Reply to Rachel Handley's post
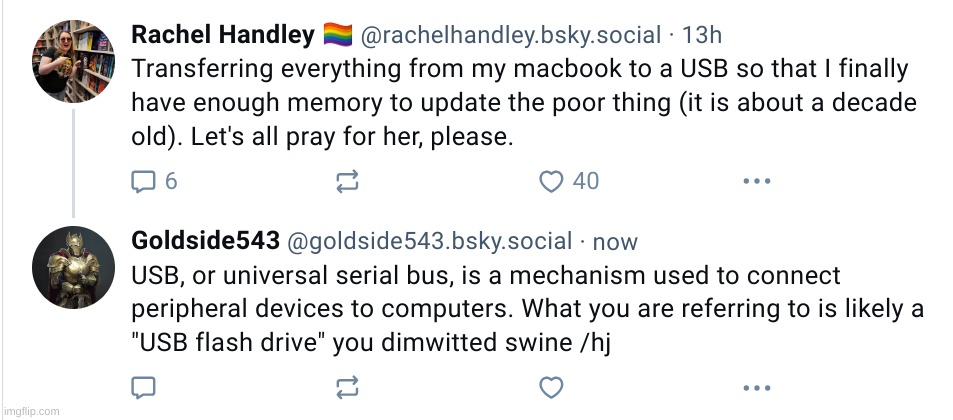The width and height of the screenshot is (953, 420). point(144,181)
